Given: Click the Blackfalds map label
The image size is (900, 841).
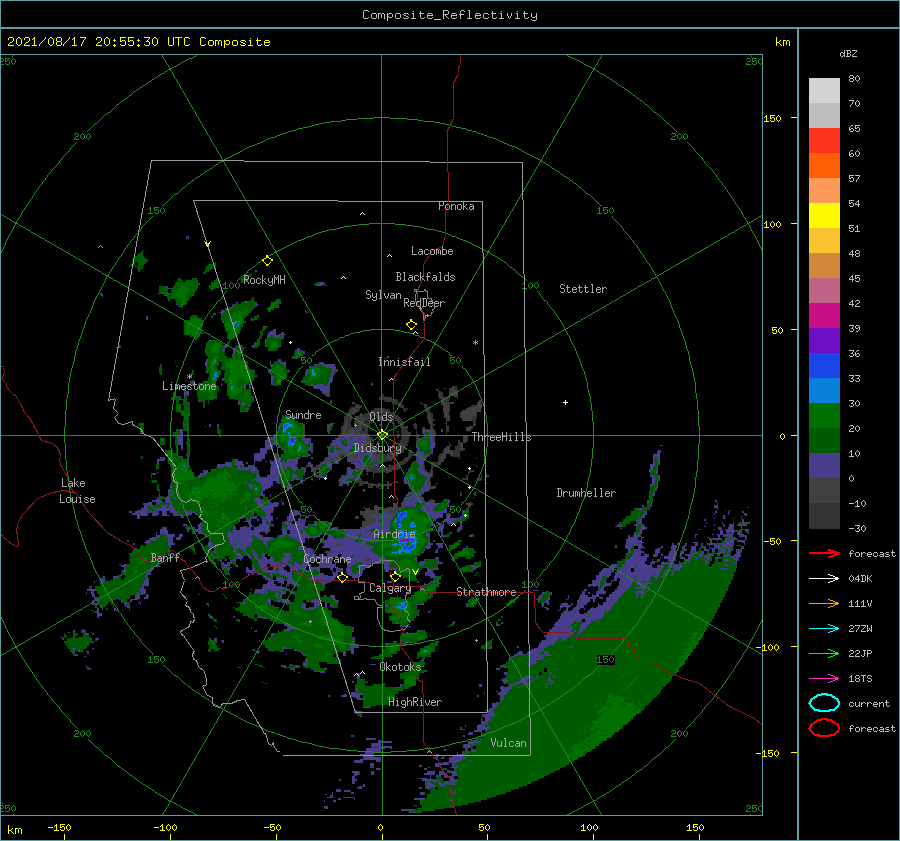Looking at the screenshot, I should [x=425, y=277].
